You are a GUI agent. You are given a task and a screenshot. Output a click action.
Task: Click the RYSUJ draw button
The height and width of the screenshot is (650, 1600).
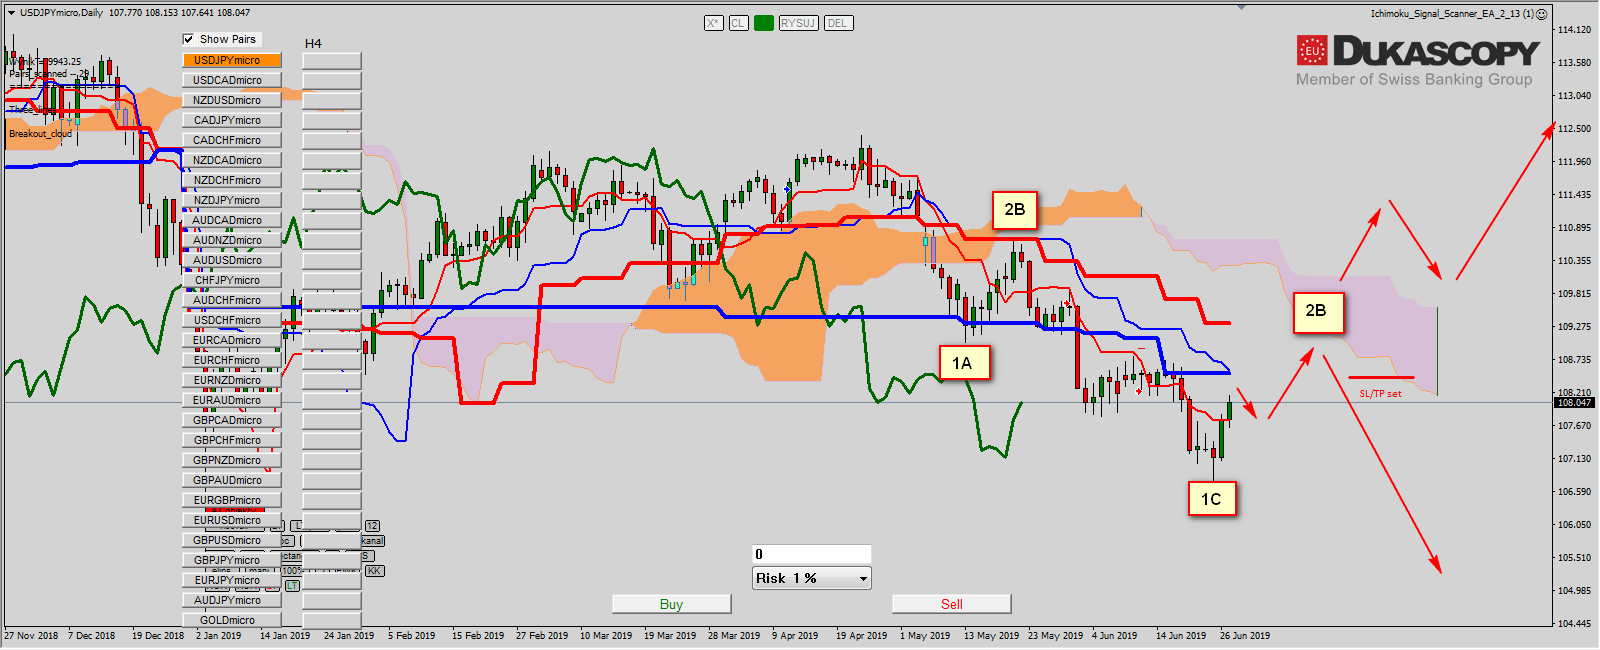coord(799,23)
